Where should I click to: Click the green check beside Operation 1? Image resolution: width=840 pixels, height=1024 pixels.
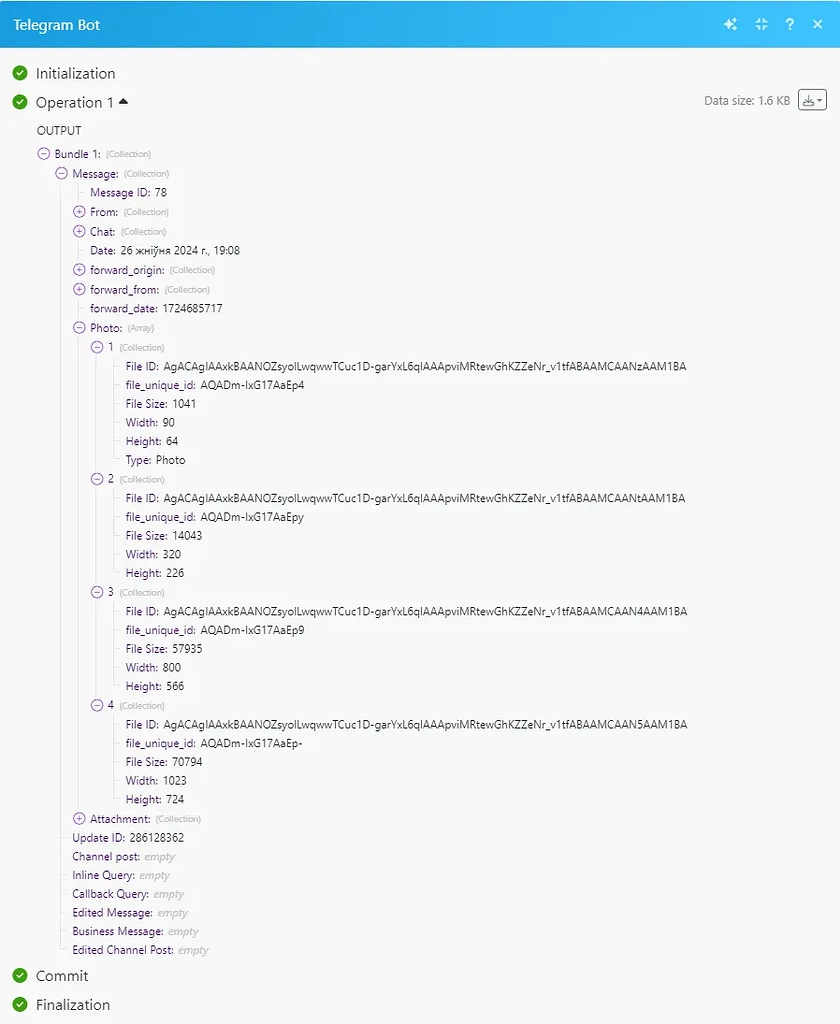(21, 102)
